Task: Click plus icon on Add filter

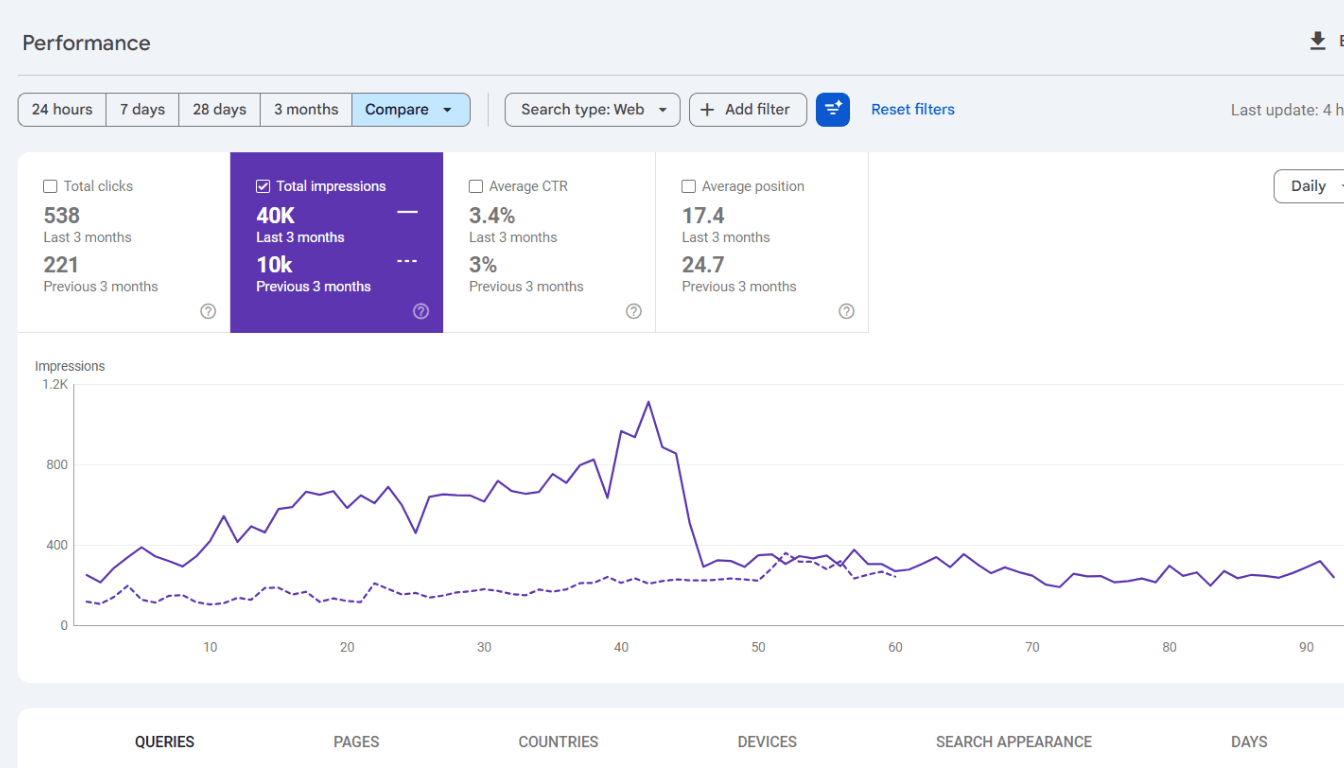Action: (x=707, y=110)
